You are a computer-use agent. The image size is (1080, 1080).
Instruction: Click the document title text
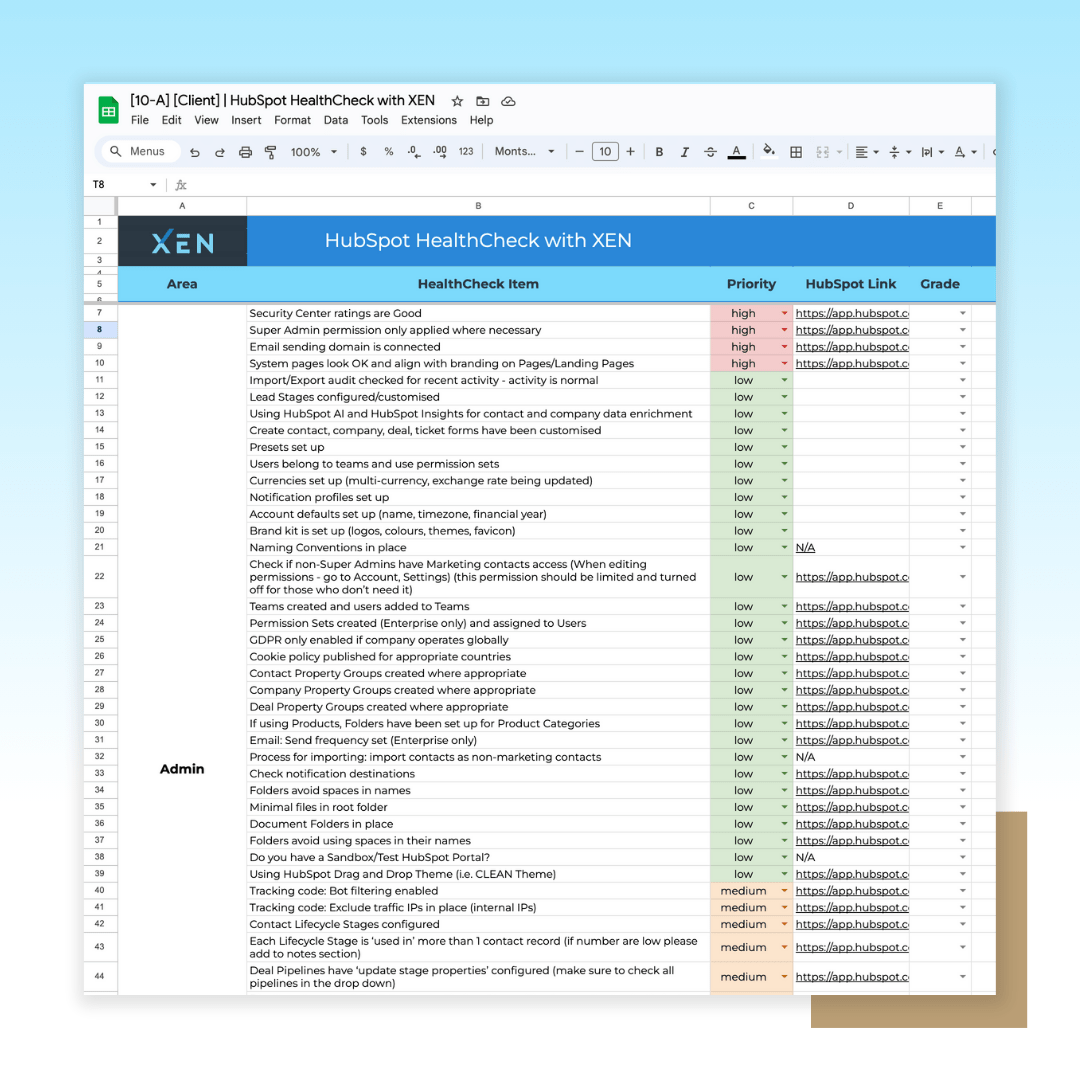tap(282, 101)
